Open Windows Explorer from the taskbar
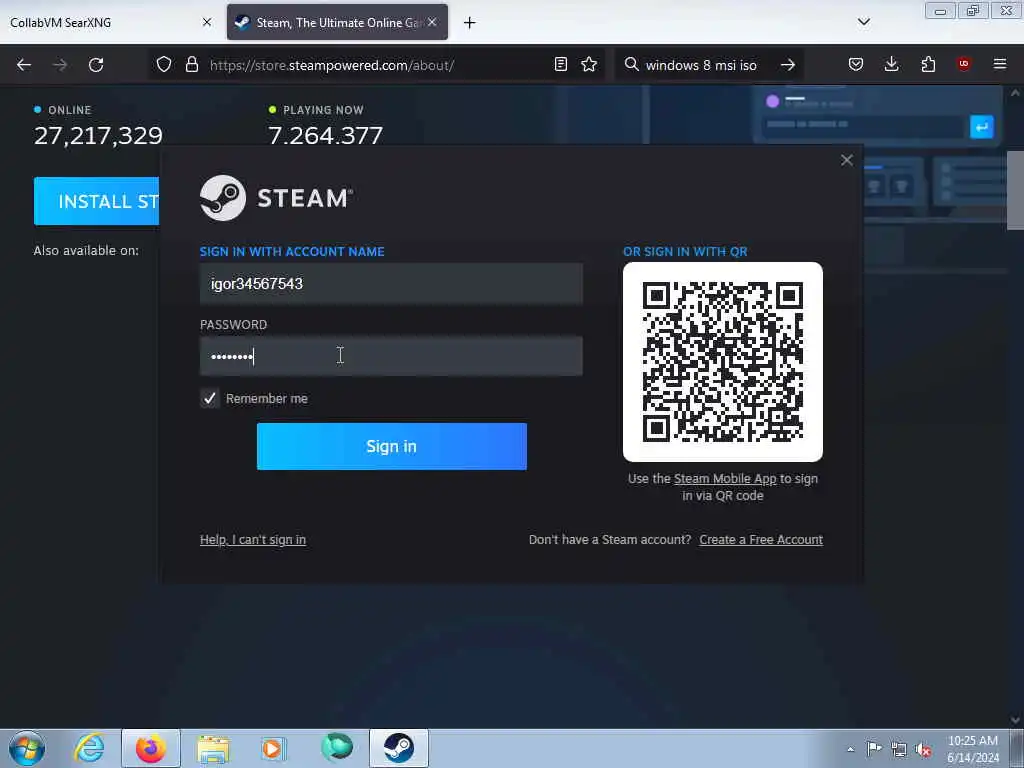The image size is (1024, 768). [x=213, y=748]
